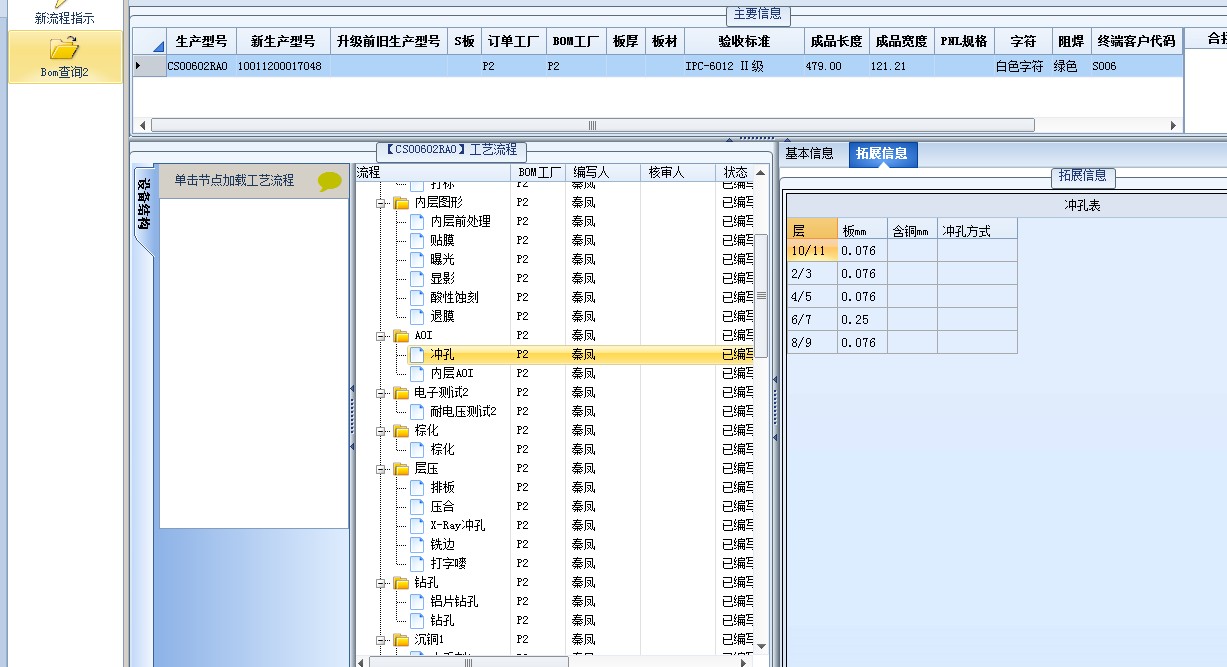The height and width of the screenshot is (667, 1227).
Task: Collapse the 棕化 tree node
Action: [x=381, y=430]
